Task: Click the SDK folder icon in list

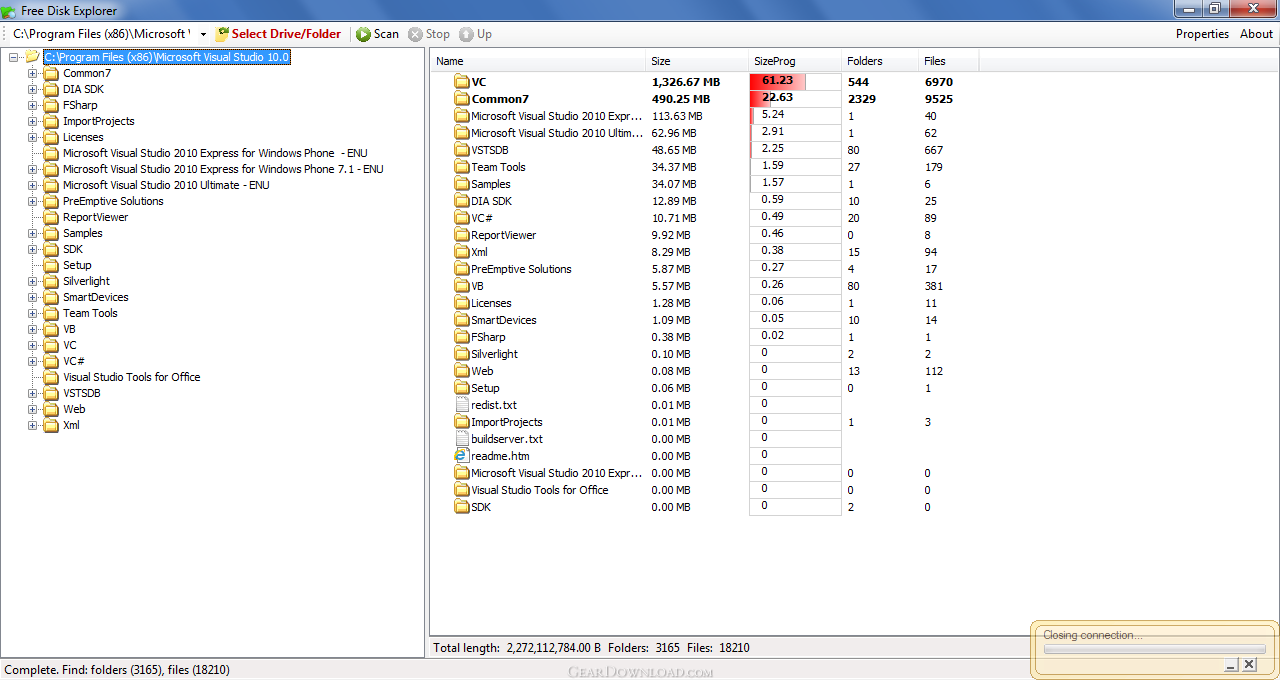Action: [x=461, y=507]
